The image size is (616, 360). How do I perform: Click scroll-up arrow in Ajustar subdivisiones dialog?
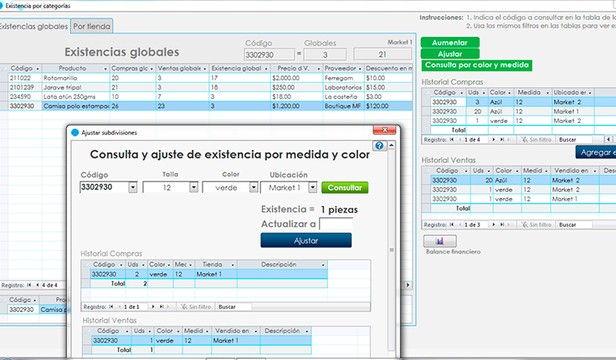click(391, 145)
